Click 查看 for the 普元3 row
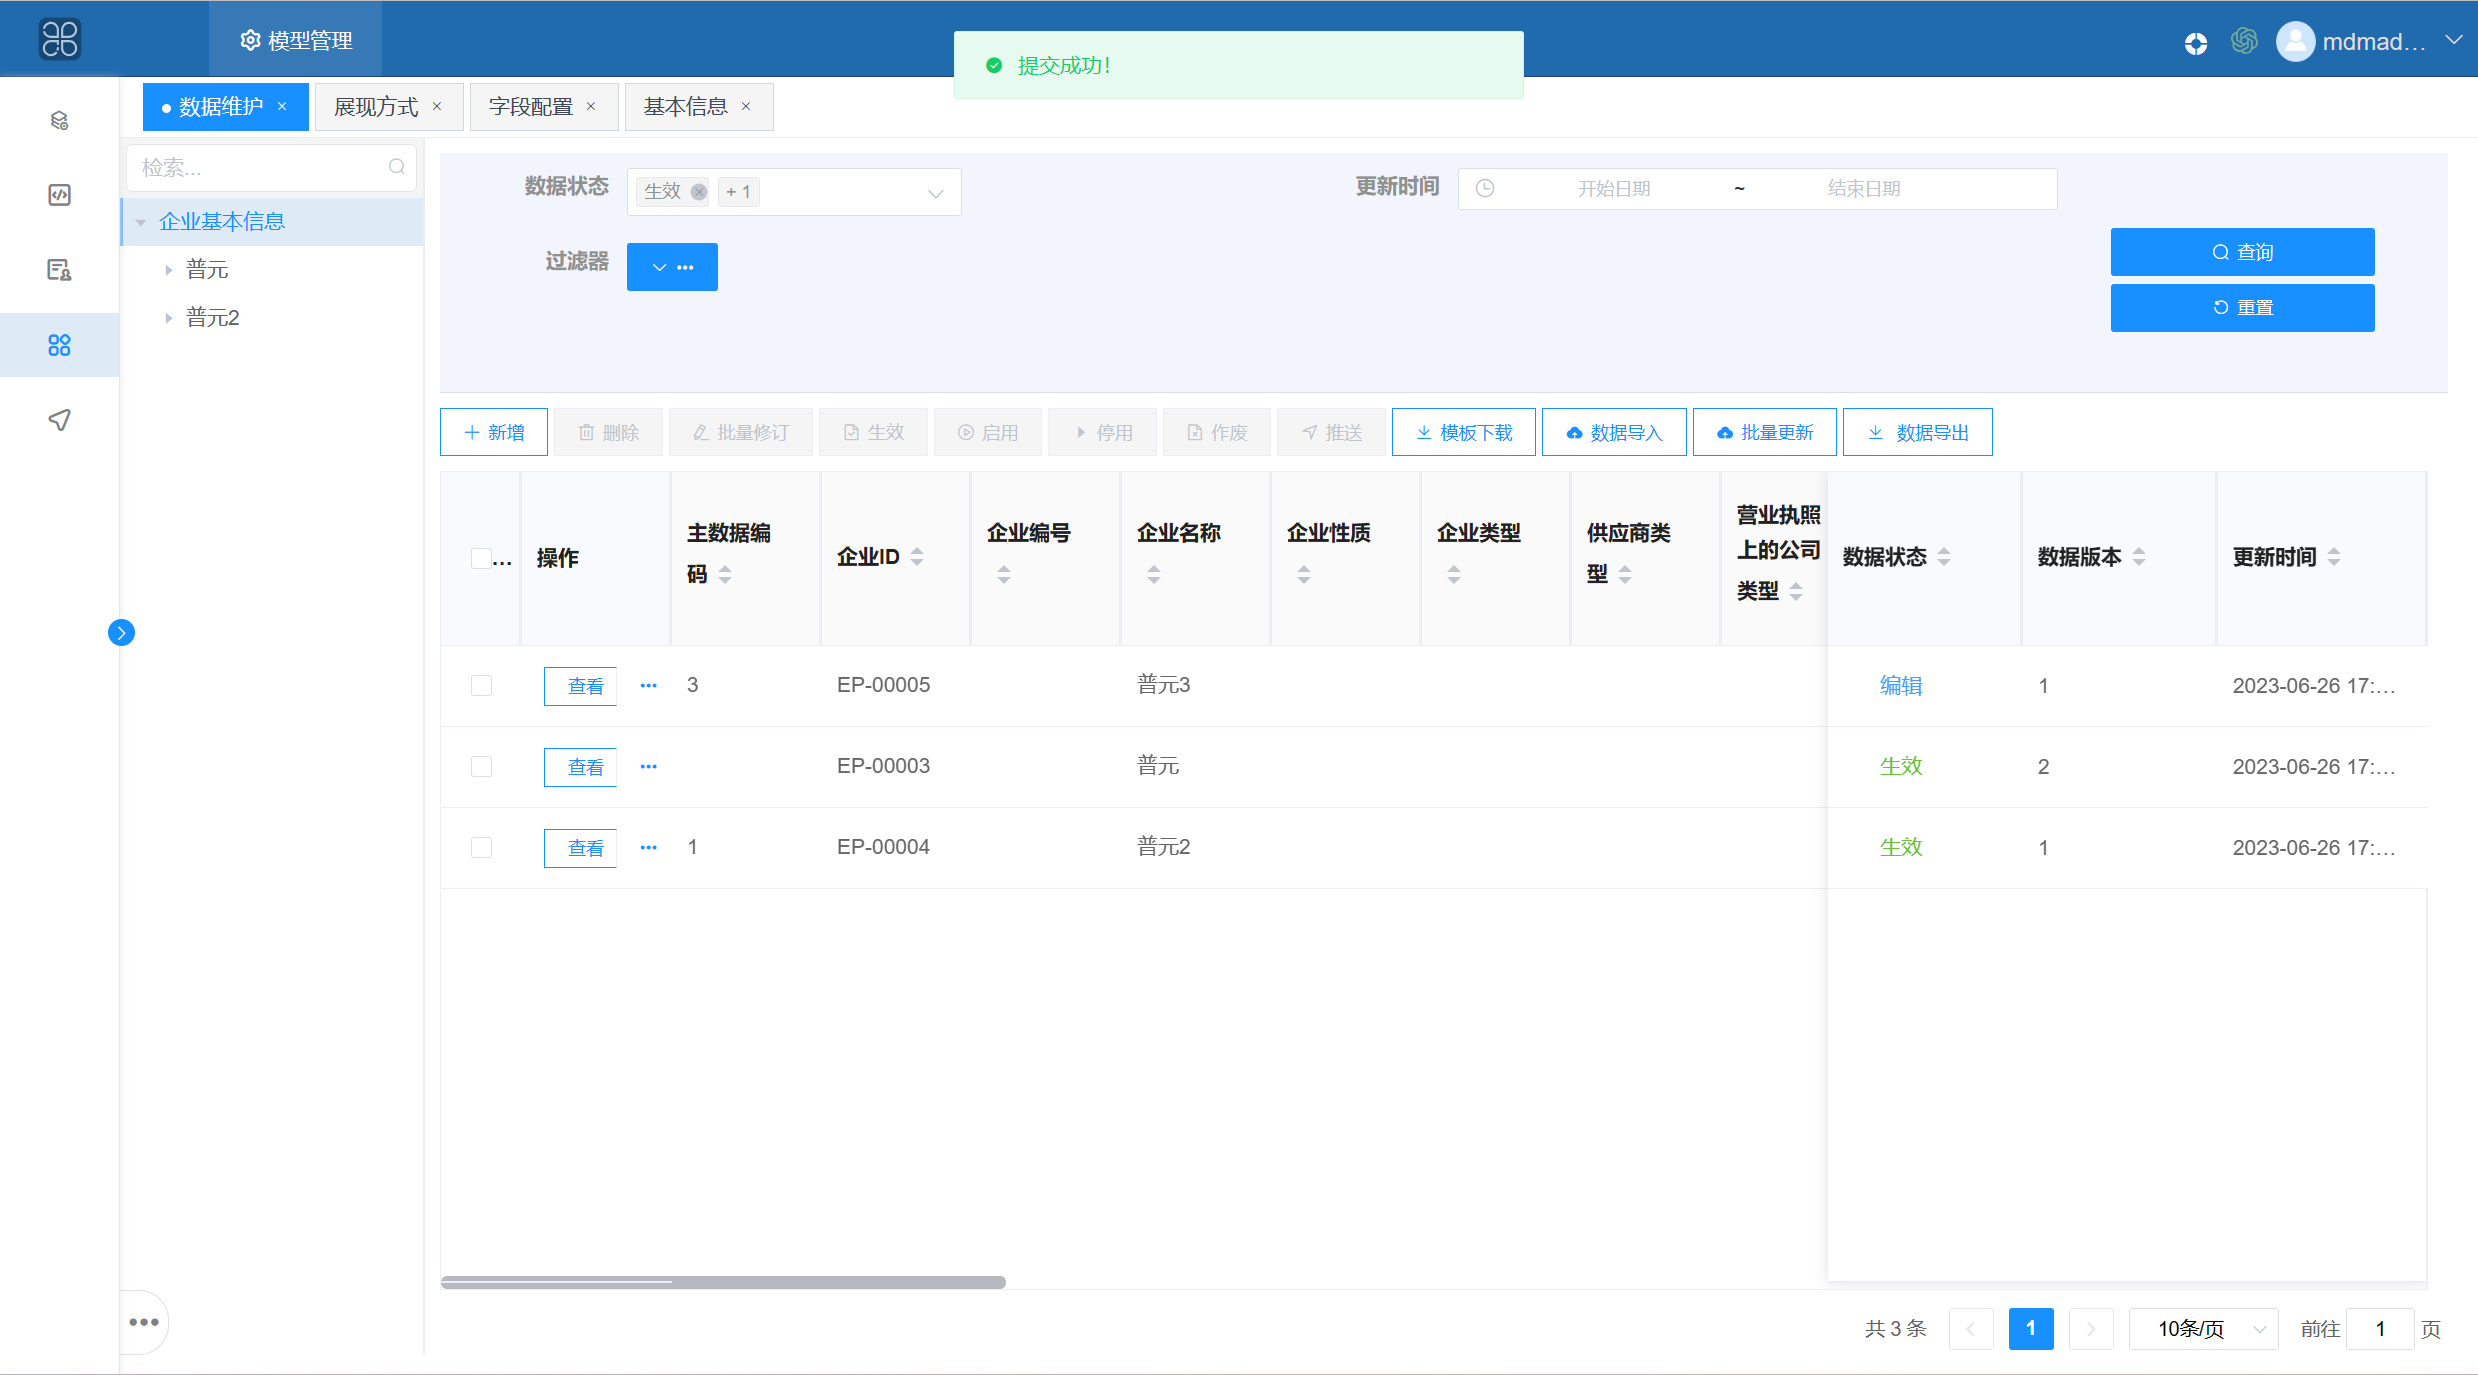The height and width of the screenshot is (1375, 2478). tap(580, 686)
